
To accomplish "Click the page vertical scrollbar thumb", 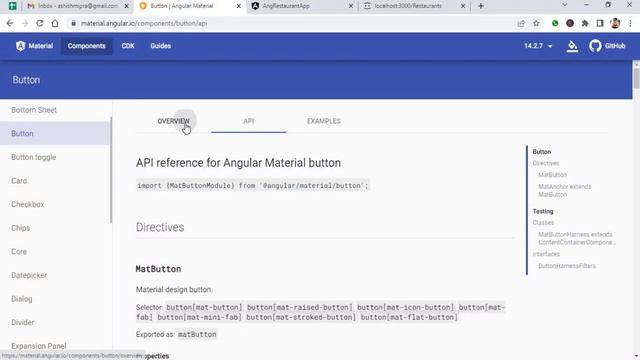I will [636, 78].
